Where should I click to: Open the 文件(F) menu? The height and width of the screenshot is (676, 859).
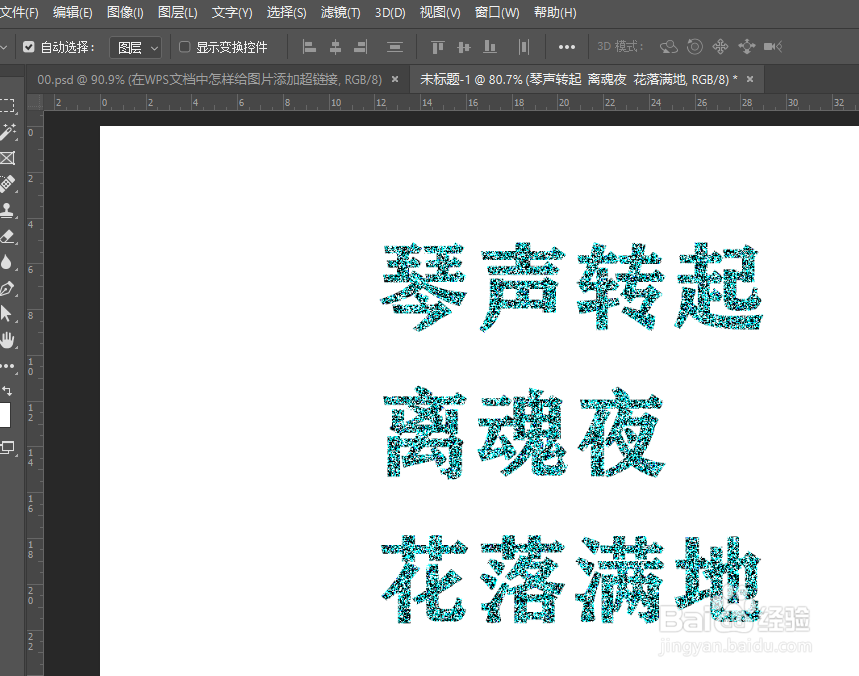pyautogui.click(x=19, y=12)
